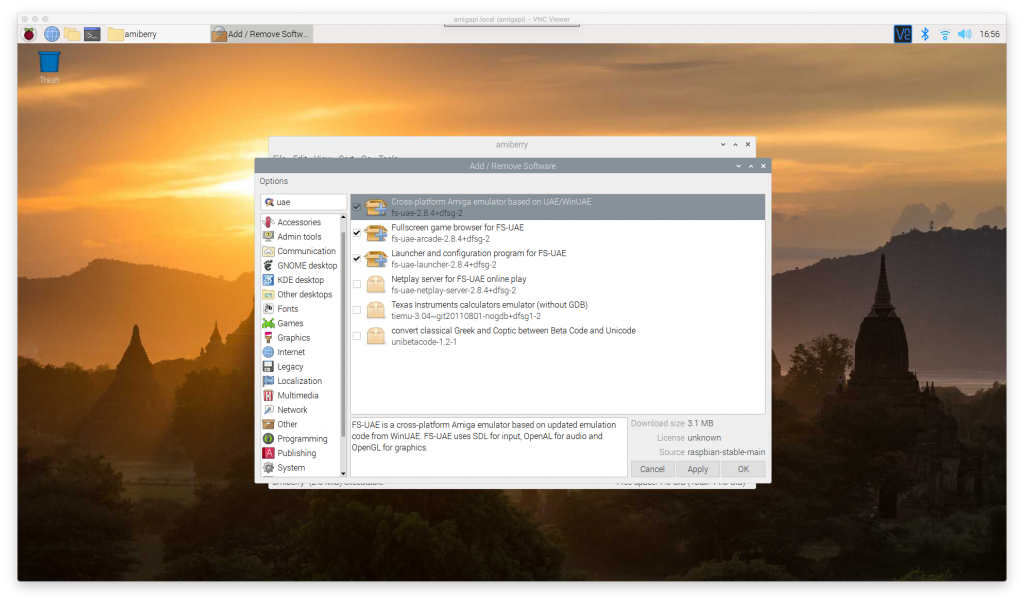
Task: Check the fs-uae-netplay-server package checkbox
Action: pyautogui.click(x=357, y=284)
